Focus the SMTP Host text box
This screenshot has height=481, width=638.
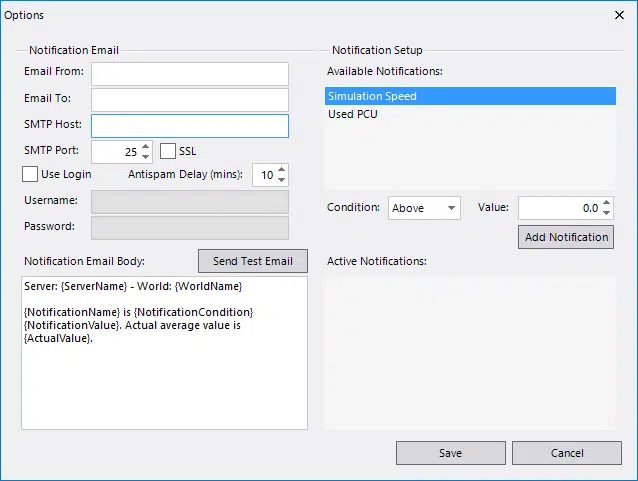pyautogui.click(x=190, y=126)
